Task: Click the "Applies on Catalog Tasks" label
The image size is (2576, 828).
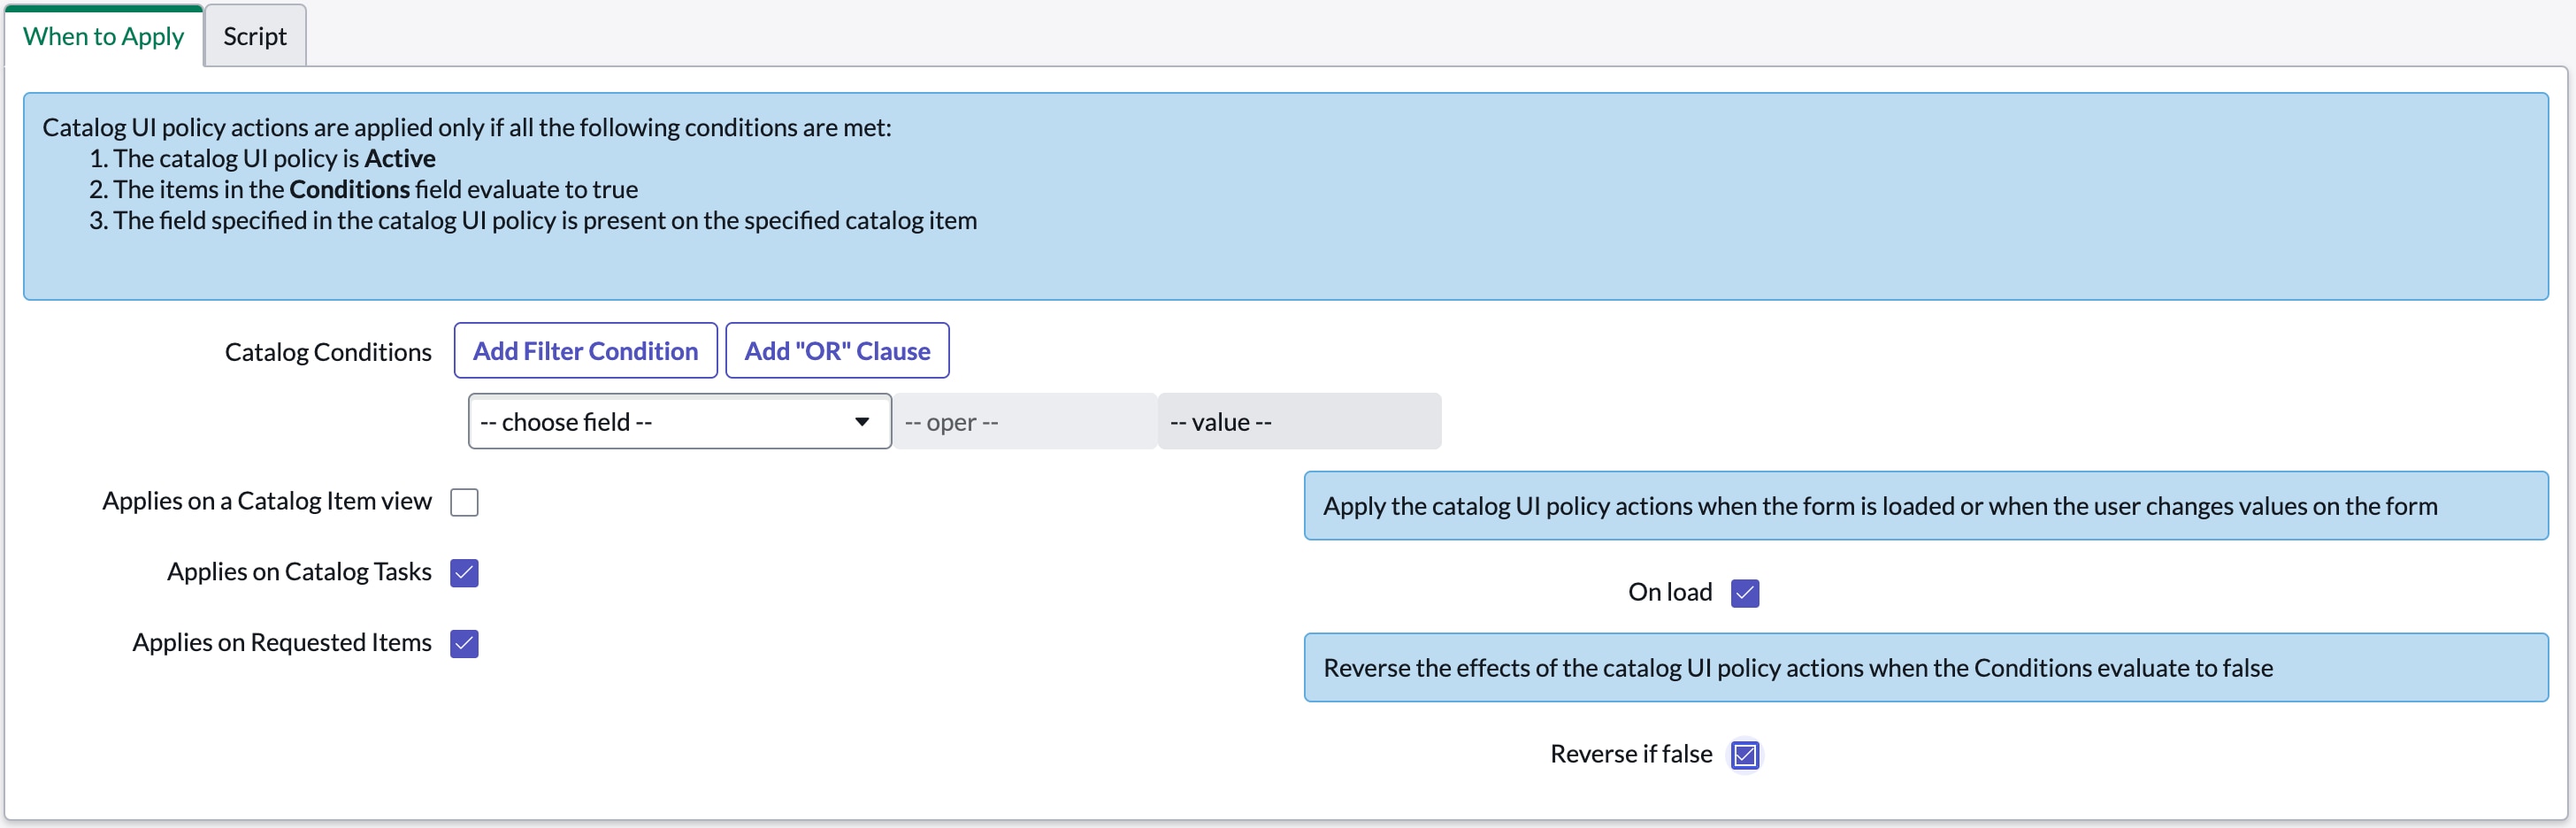Action: [x=299, y=572]
